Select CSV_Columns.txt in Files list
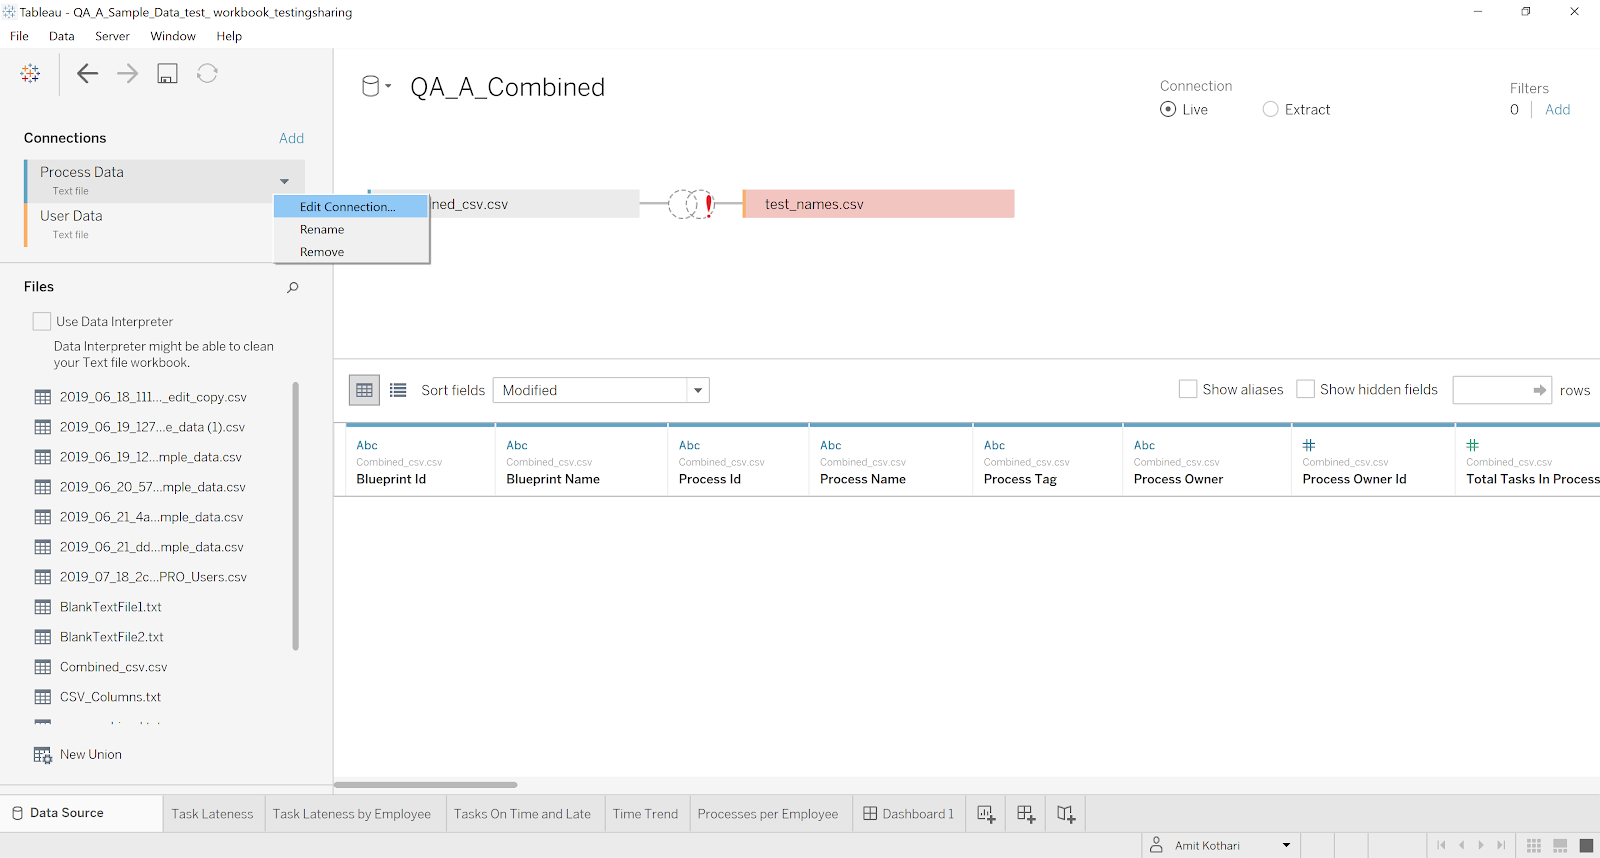This screenshot has height=858, width=1600. click(x=110, y=697)
